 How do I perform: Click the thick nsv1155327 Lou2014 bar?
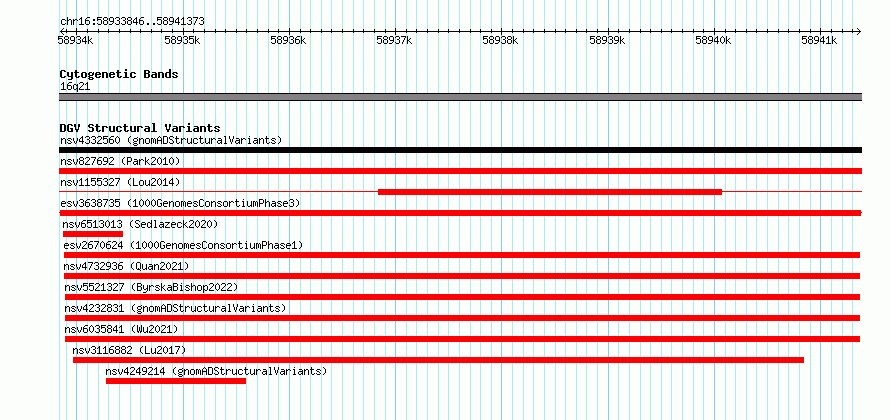pos(550,192)
